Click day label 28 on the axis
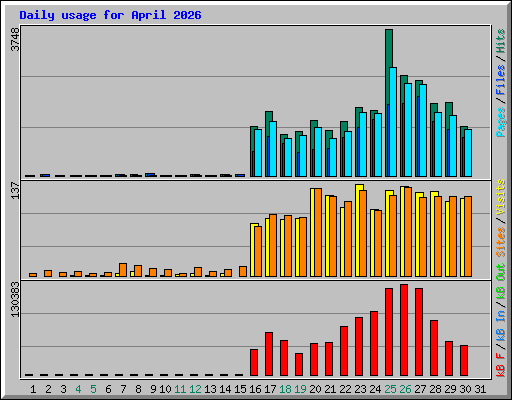512x400 pixels. click(435, 389)
